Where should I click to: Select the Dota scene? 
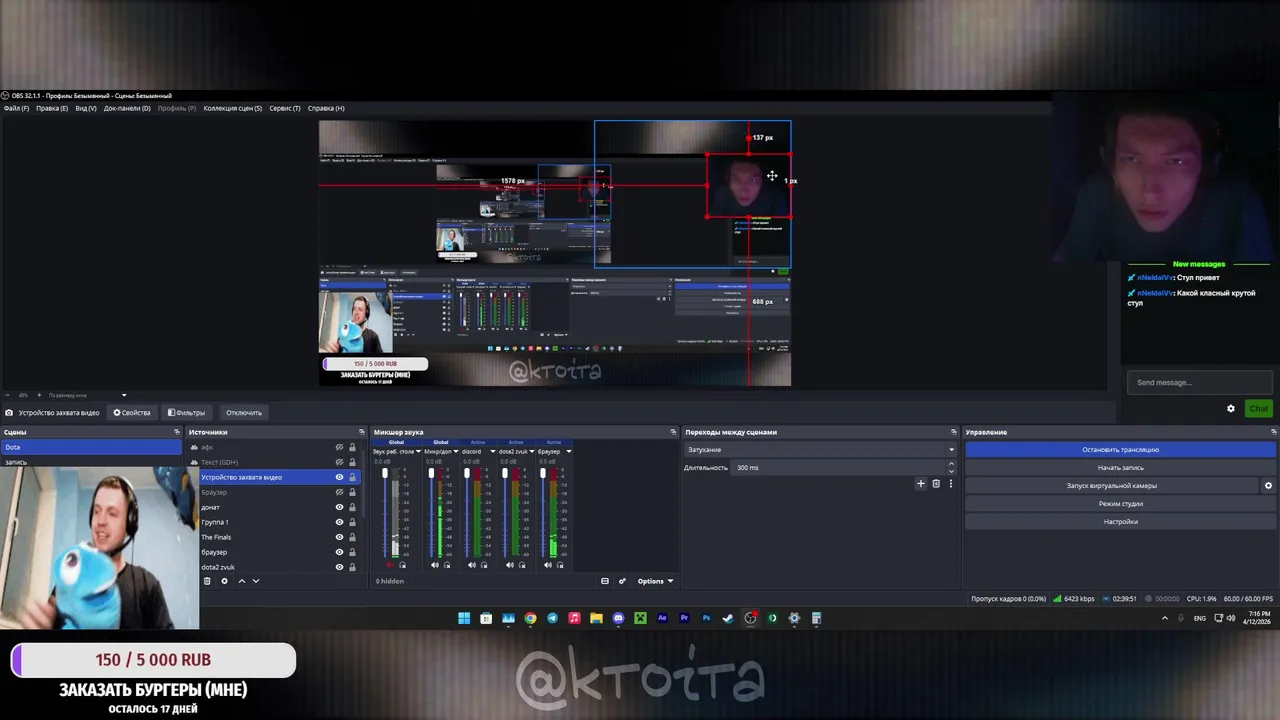tap(90, 447)
